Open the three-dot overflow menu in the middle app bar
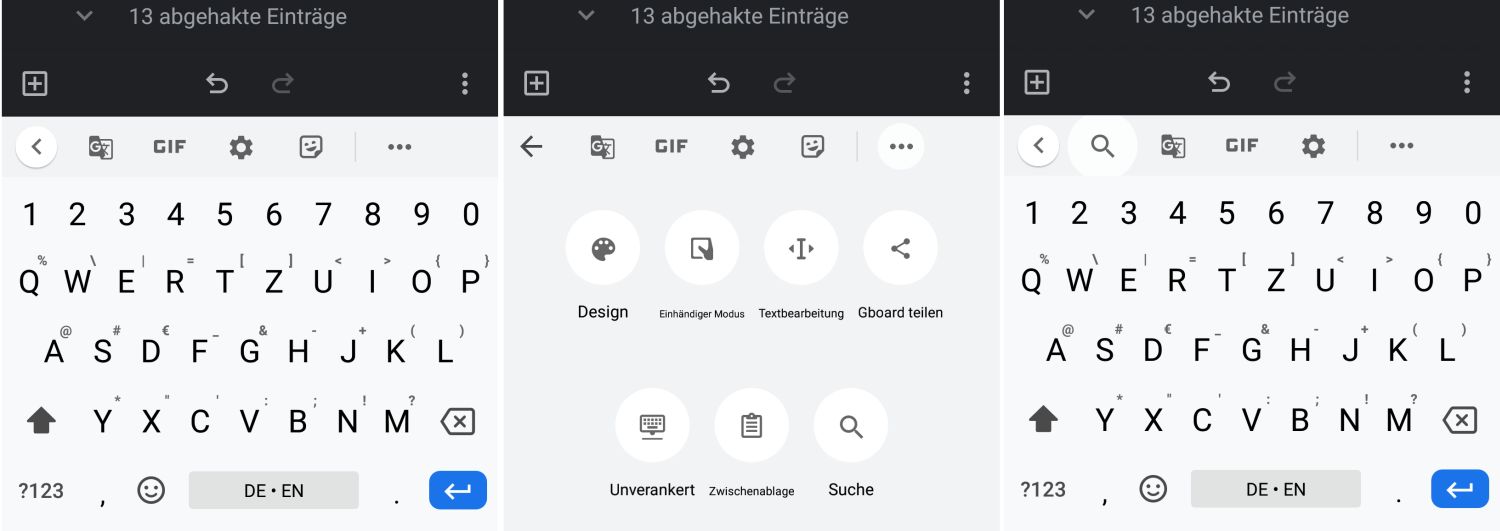Viewport: 1500px width, 531px height. pyautogui.click(x=966, y=83)
